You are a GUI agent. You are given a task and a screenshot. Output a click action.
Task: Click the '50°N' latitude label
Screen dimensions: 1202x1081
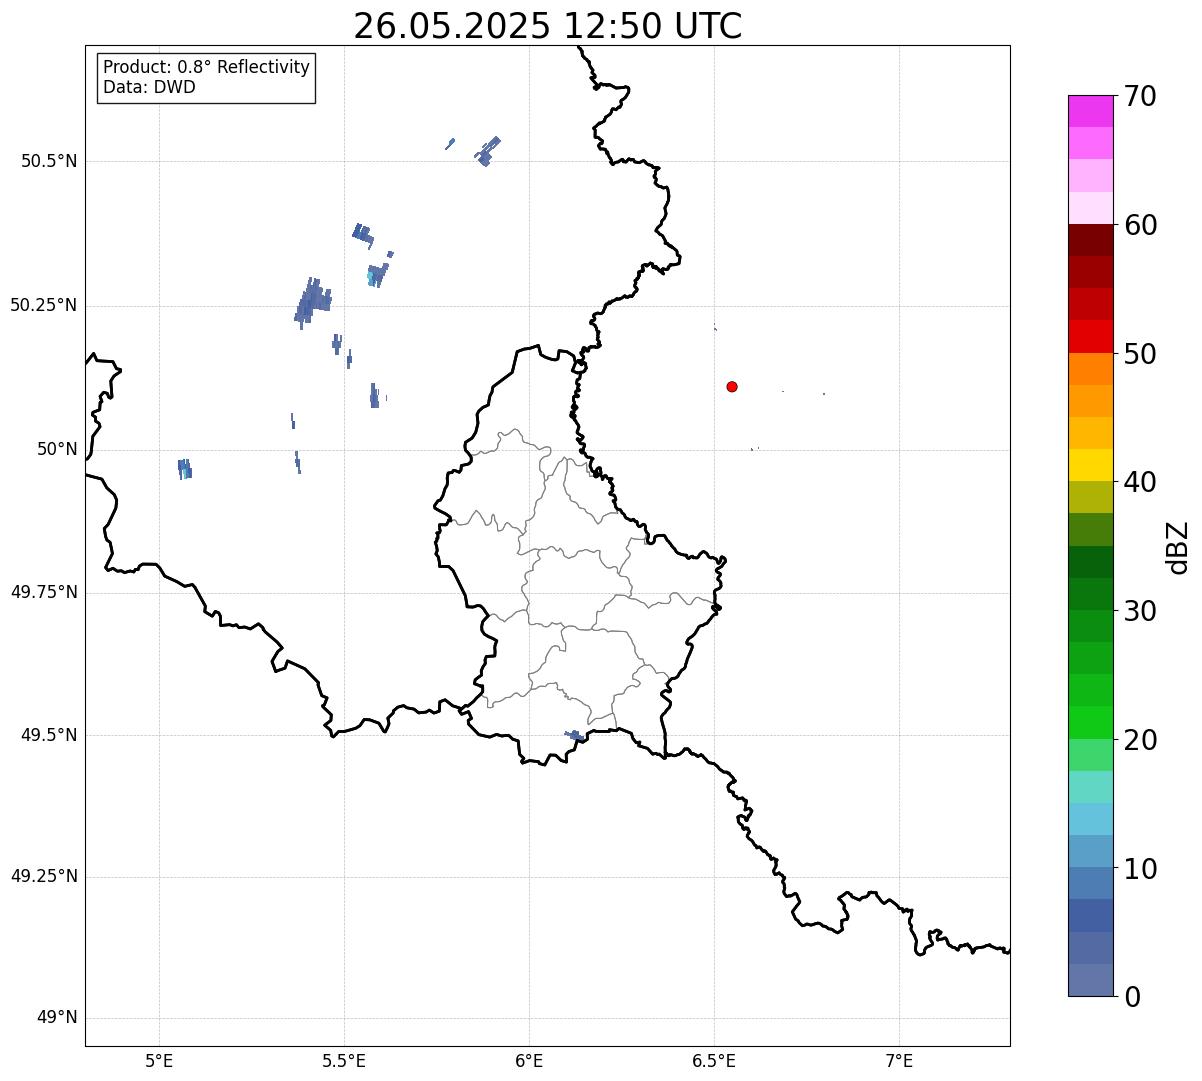56,449
